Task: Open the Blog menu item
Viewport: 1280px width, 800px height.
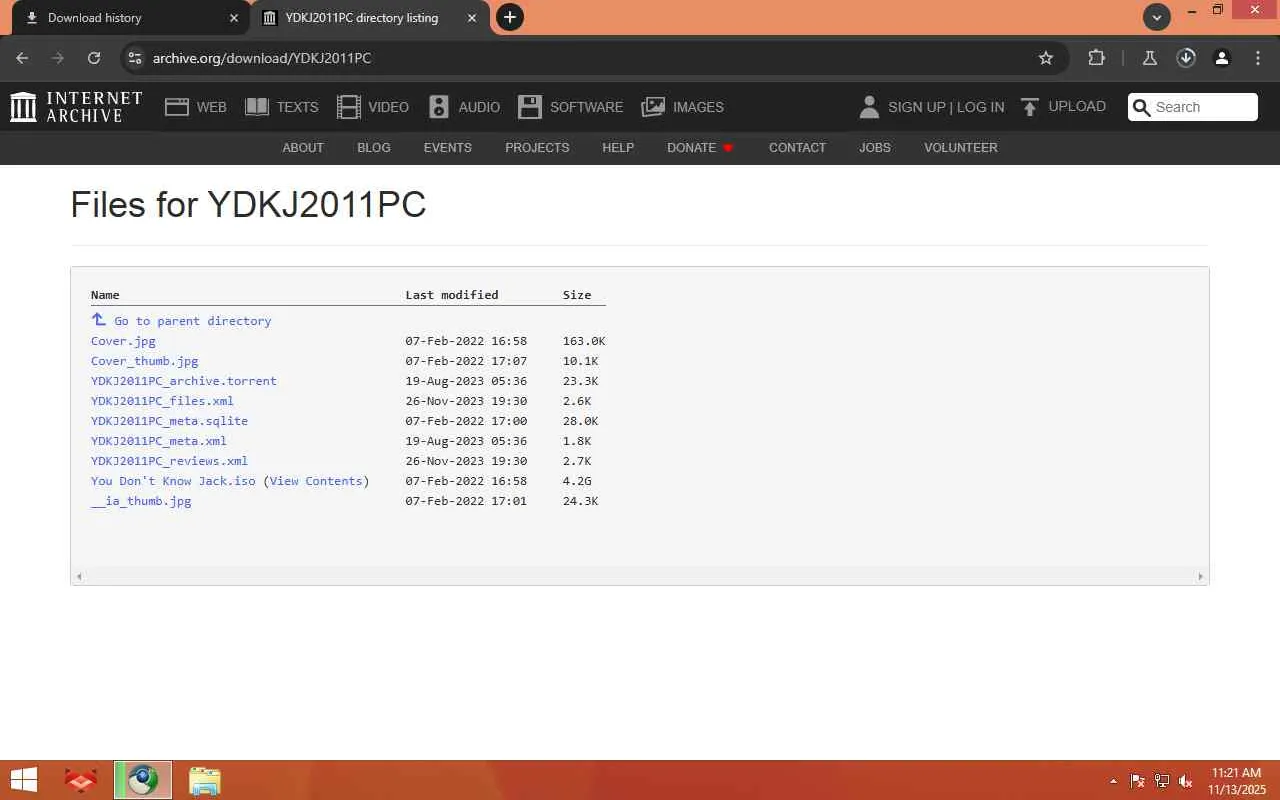Action: coord(374,148)
